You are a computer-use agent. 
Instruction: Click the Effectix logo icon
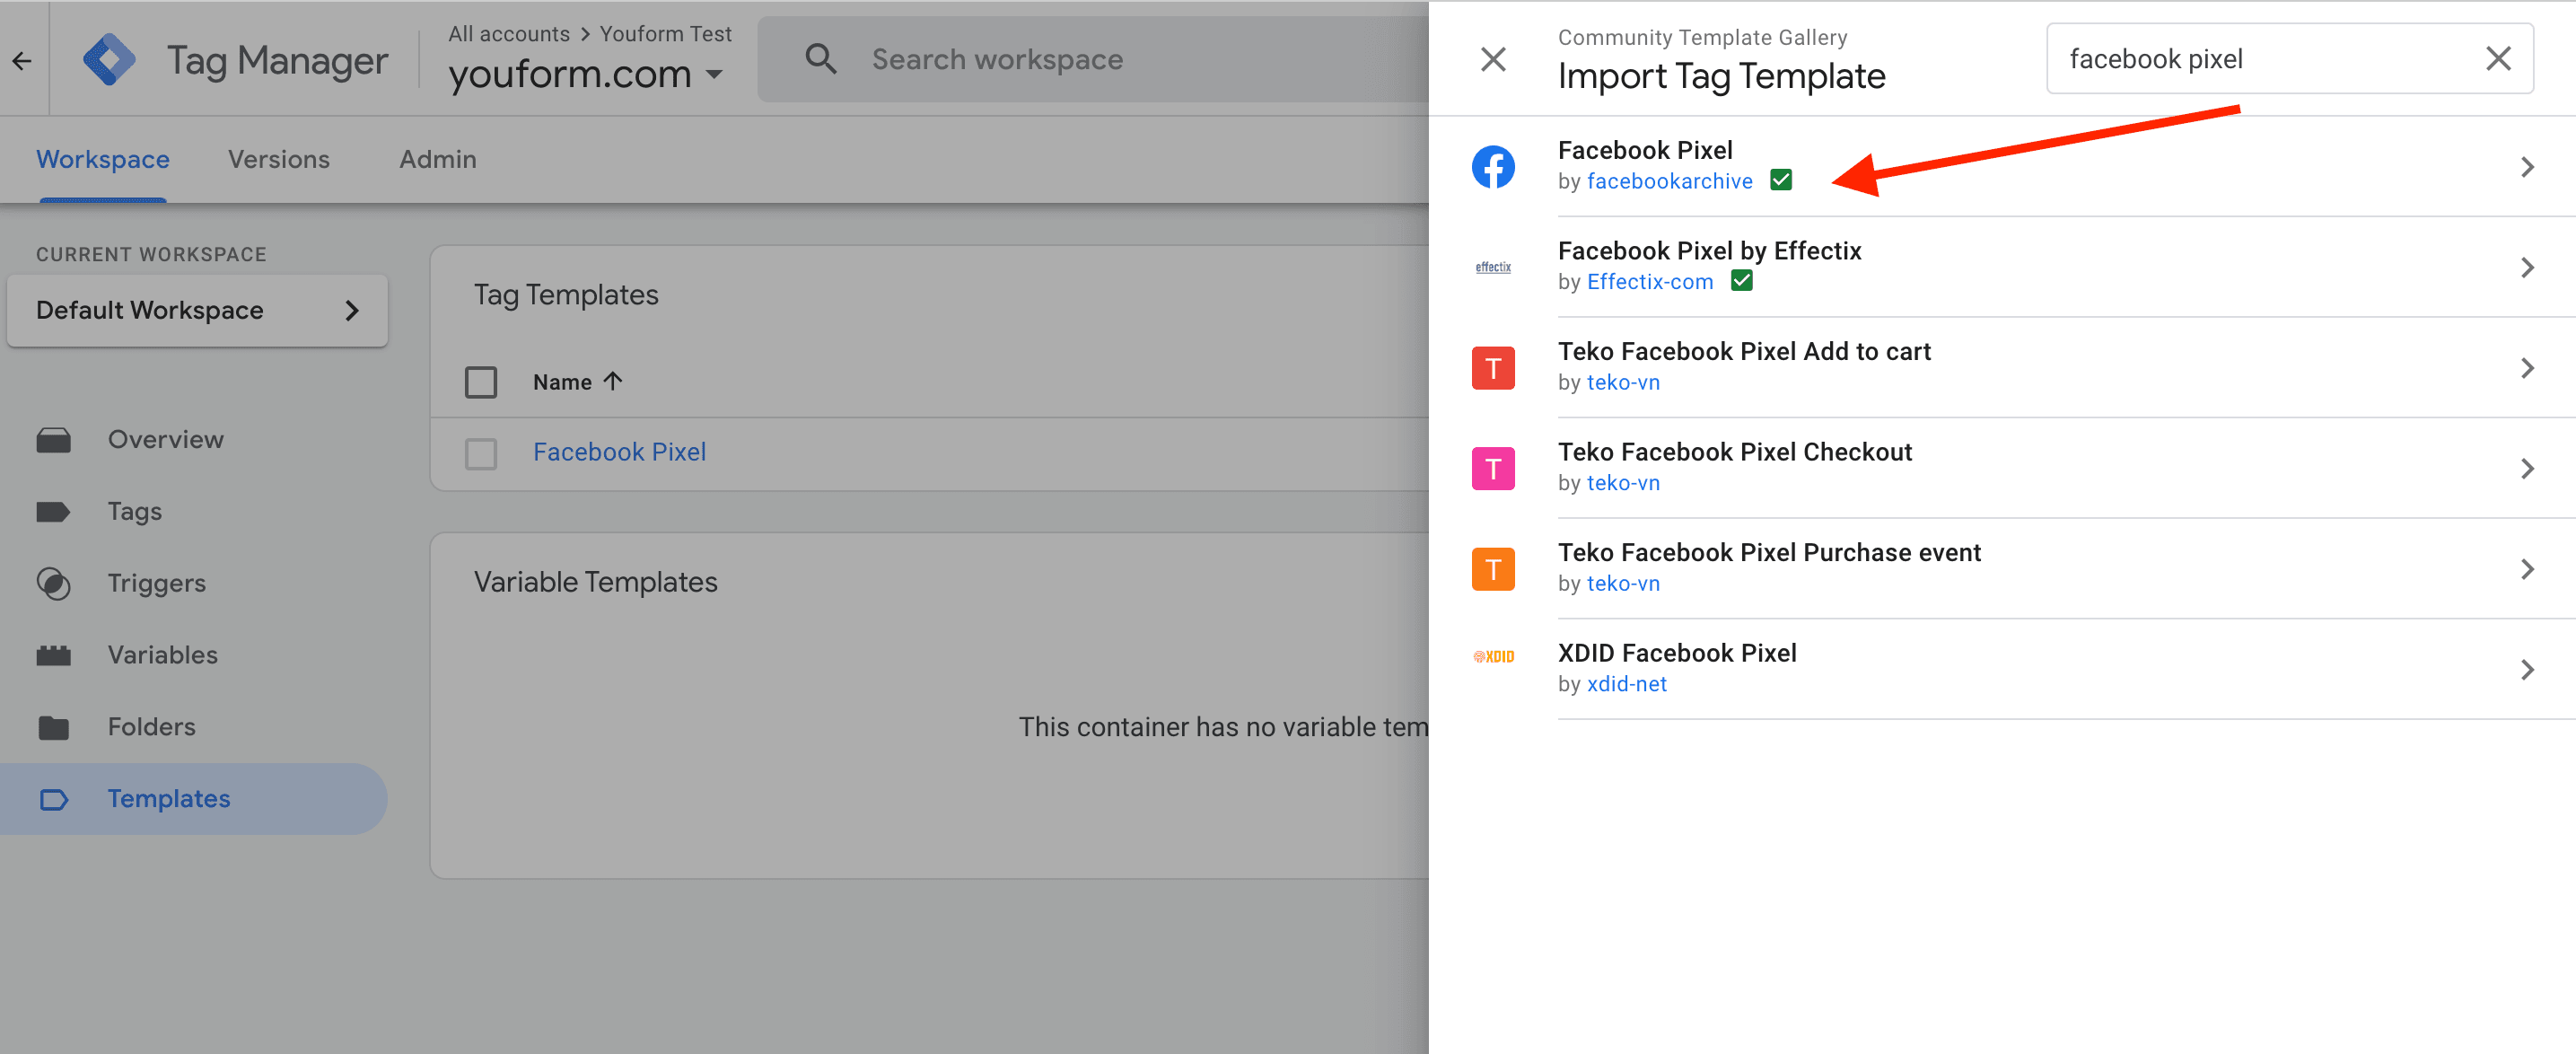pyautogui.click(x=1493, y=267)
